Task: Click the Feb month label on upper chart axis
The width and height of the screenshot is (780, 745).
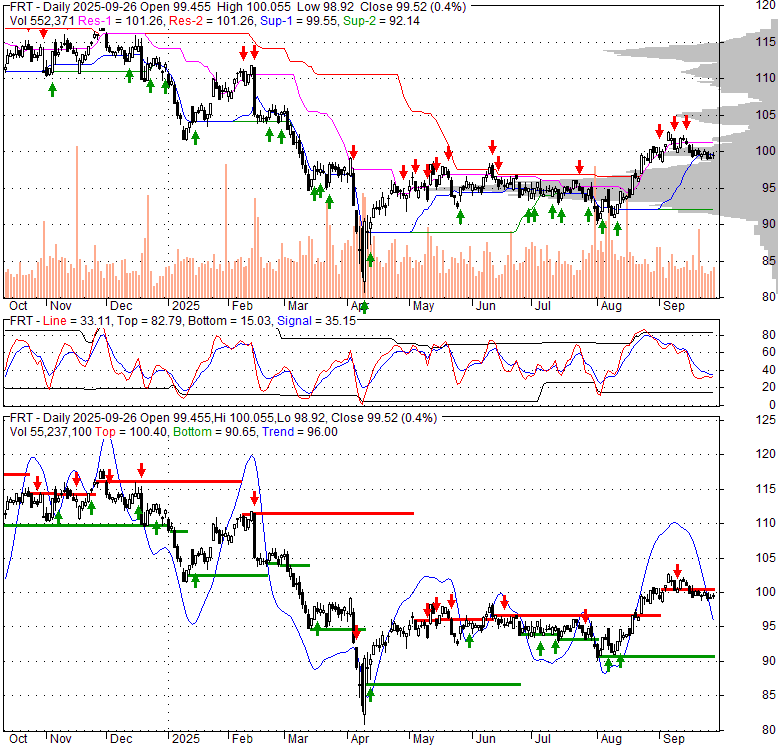Action: tap(242, 305)
